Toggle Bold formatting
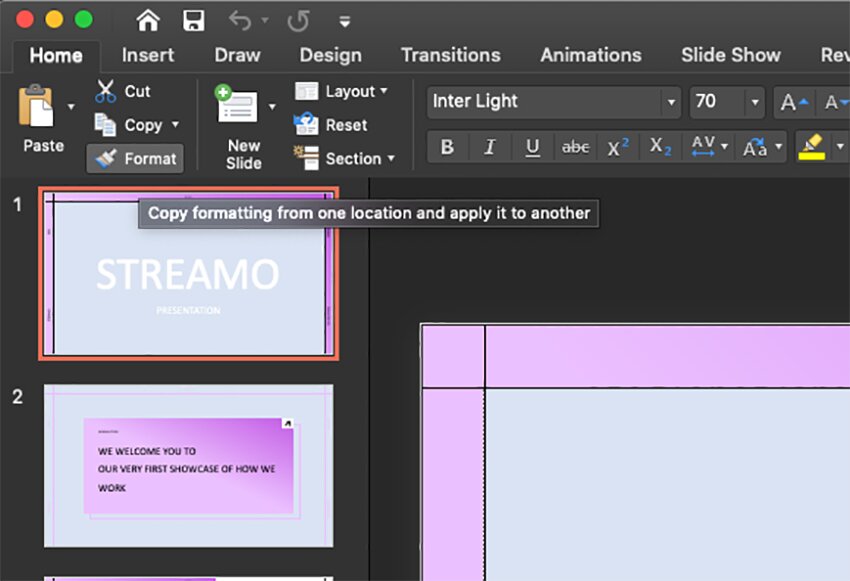 pos(447,148)
